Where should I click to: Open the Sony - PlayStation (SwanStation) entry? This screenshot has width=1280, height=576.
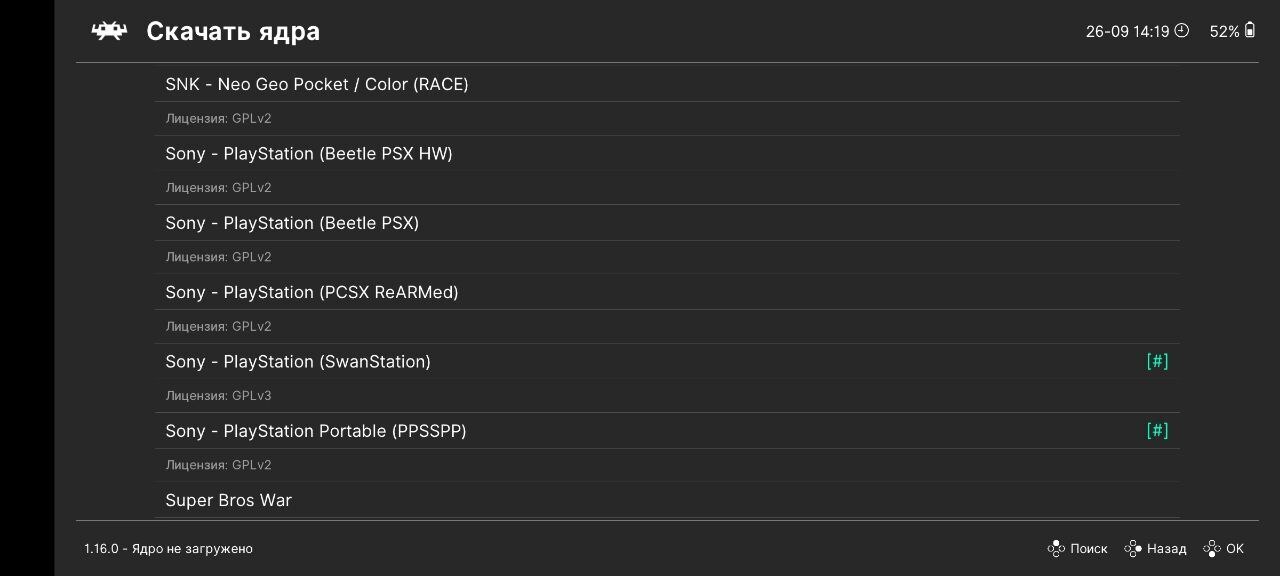point(298,362)
